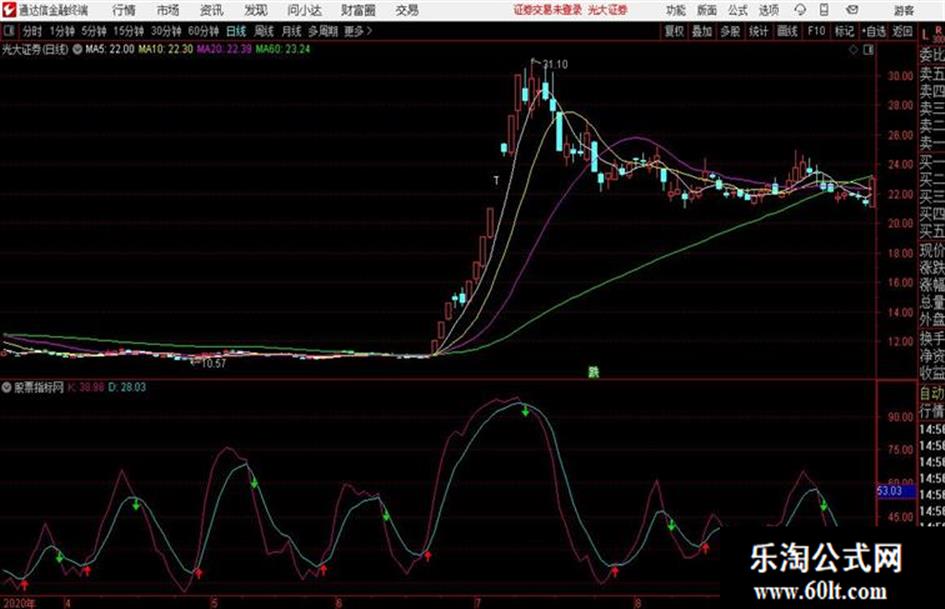
Task: Click the MA60: 23.24 value label
Action: click(x=282, y=49)
